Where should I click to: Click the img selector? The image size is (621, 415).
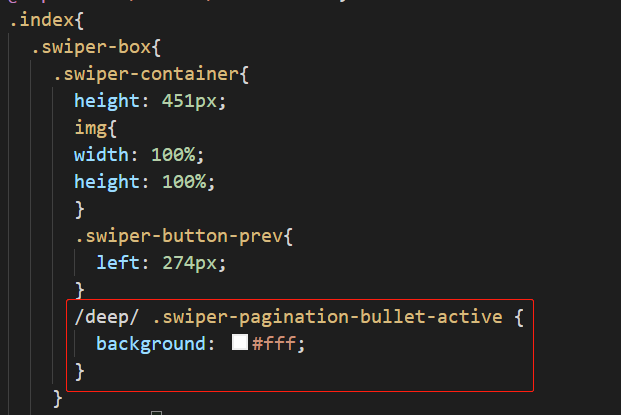pyautogui.click(x=91, y=128)
